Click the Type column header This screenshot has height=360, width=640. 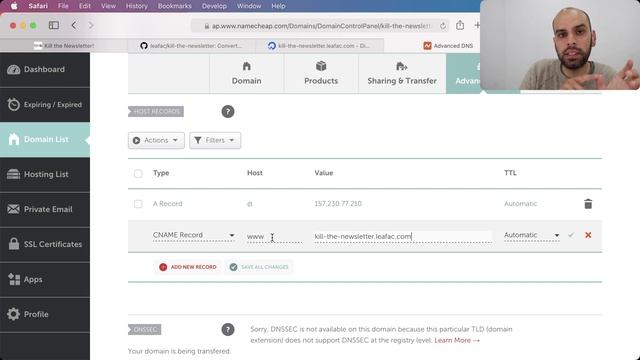(x=161, y=173)
